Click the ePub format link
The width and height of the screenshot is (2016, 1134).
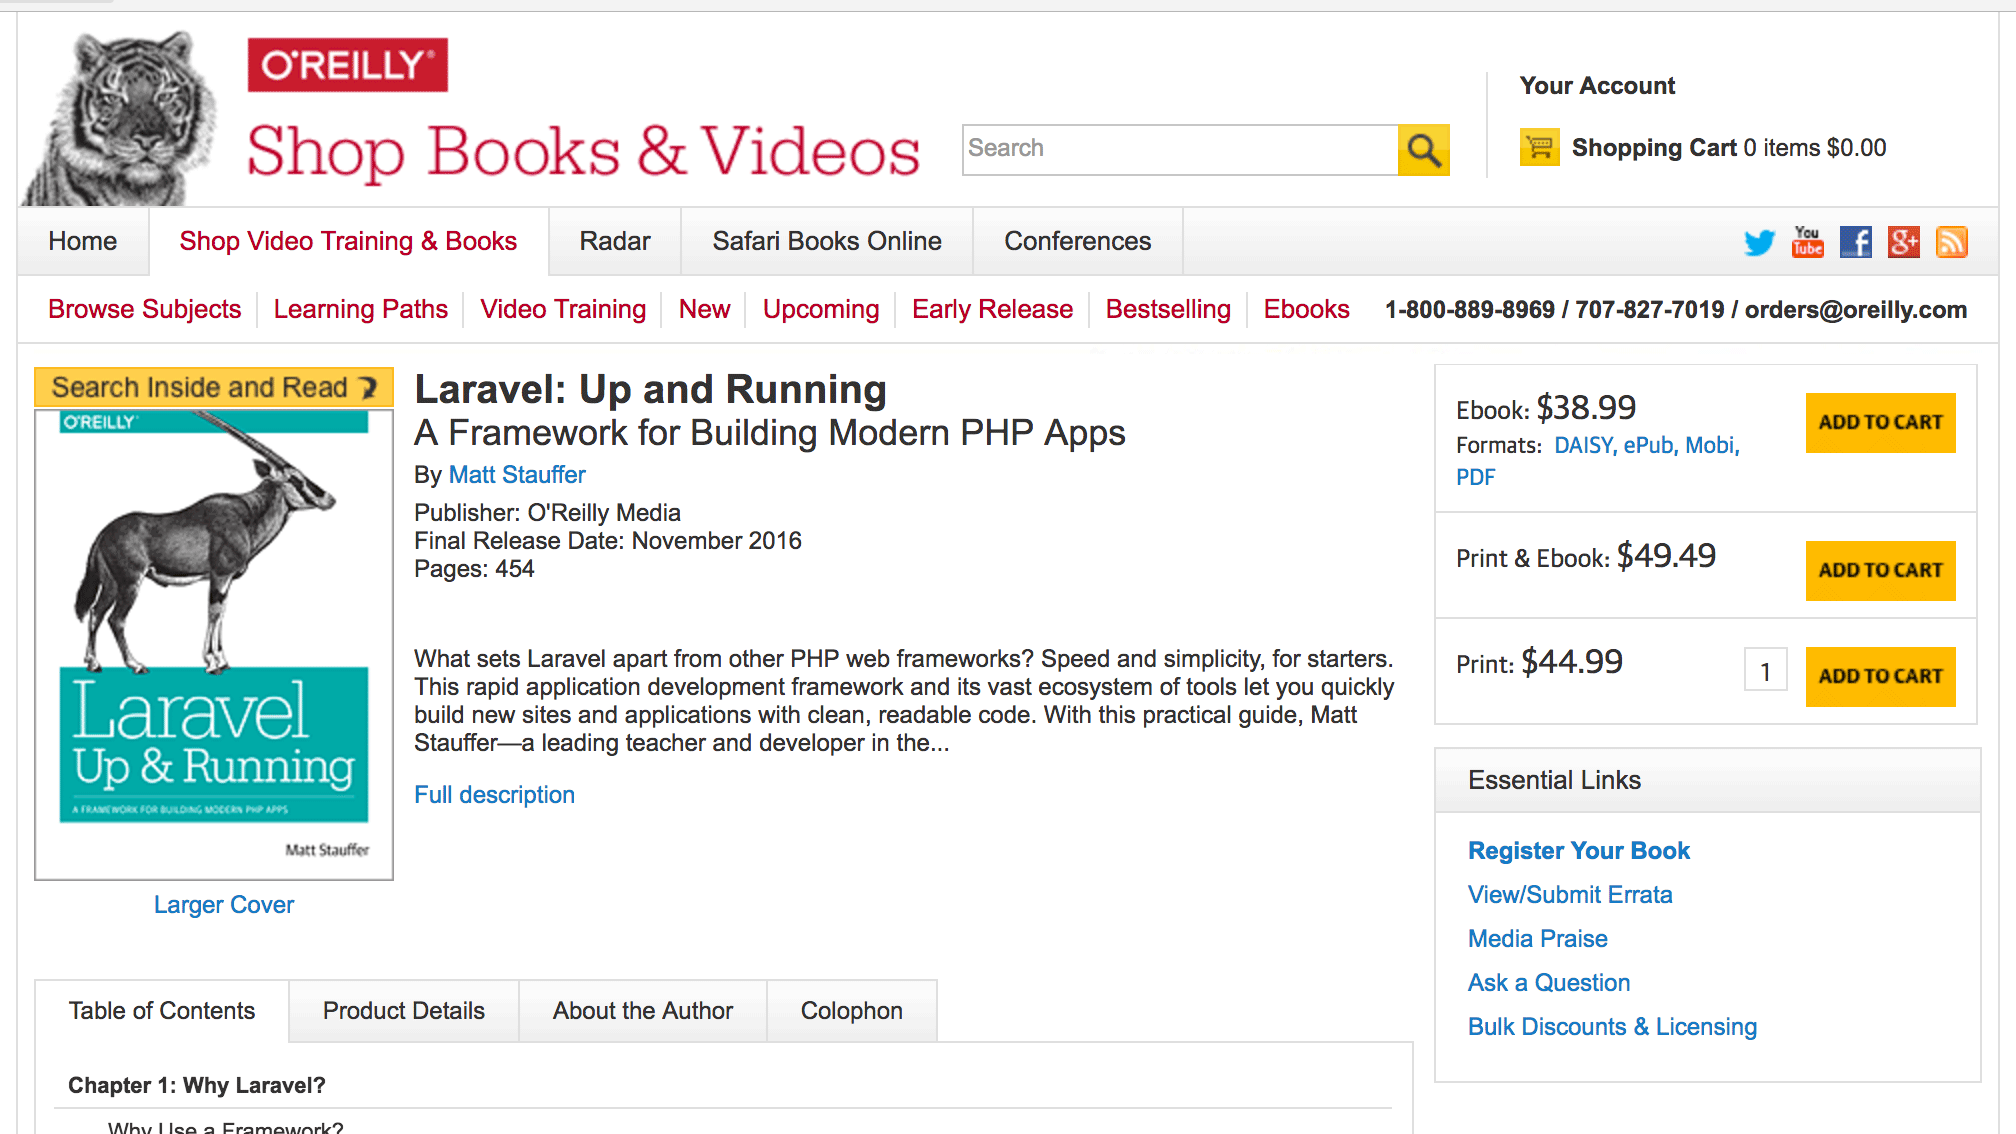coord(1649,445)
